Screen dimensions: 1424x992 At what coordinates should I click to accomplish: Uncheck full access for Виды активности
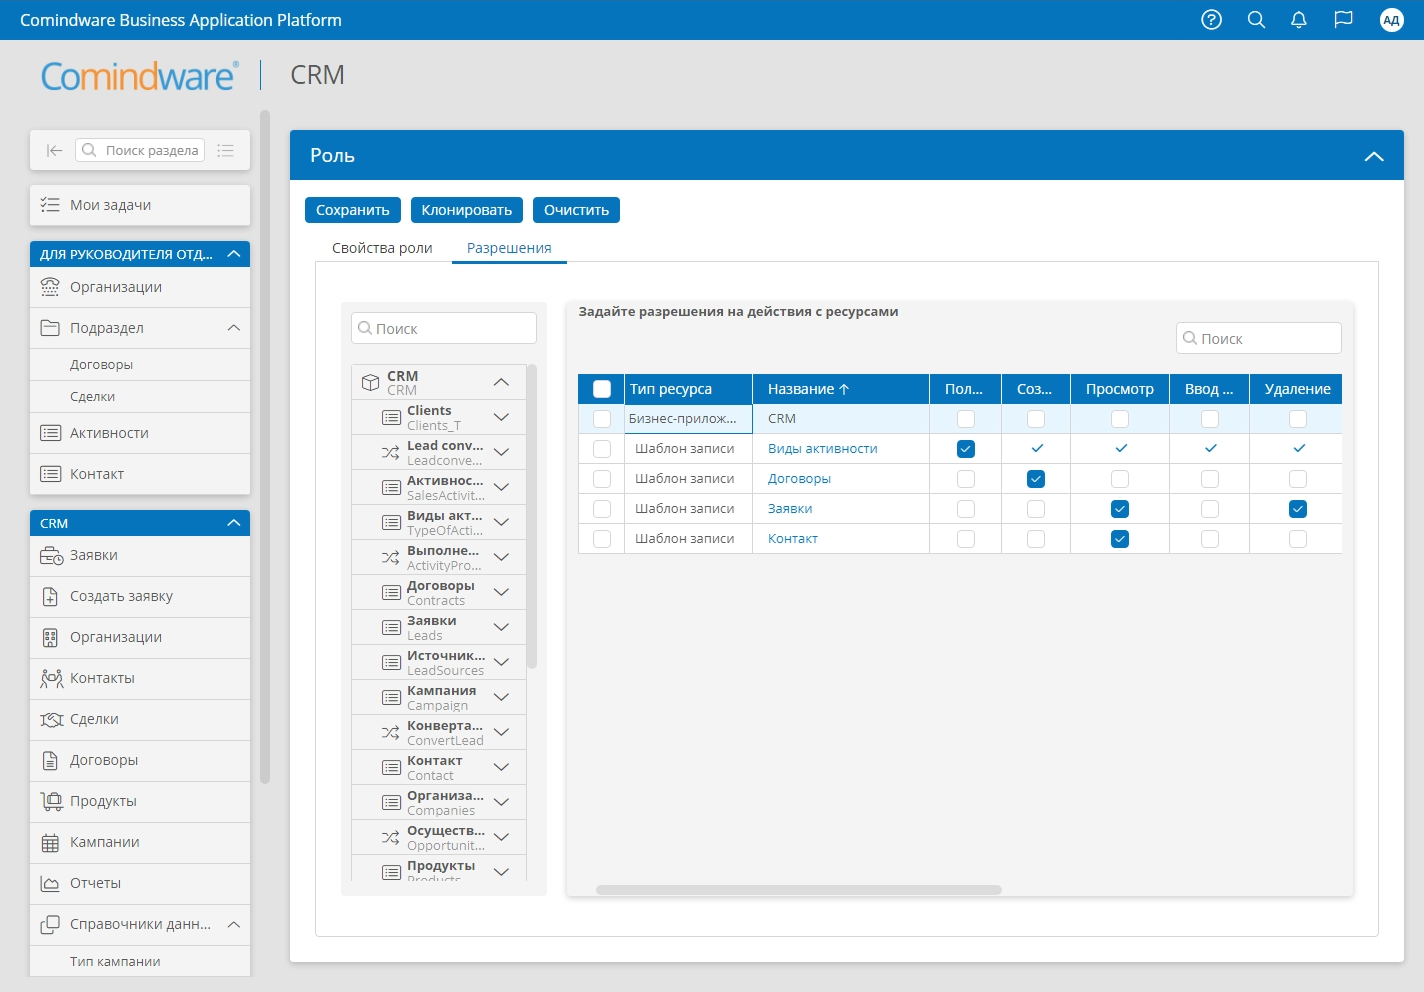point(966,449)
